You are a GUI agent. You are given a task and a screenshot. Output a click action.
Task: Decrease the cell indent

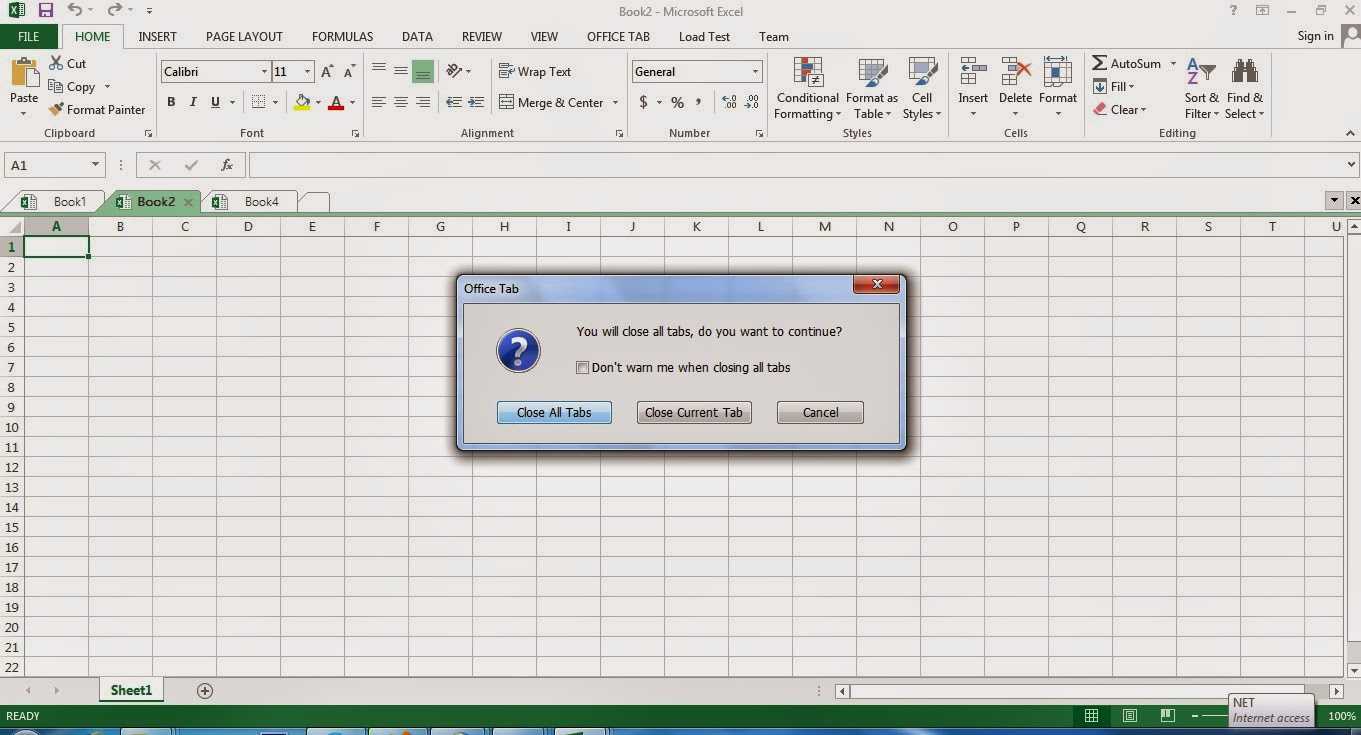click(454, 102)
